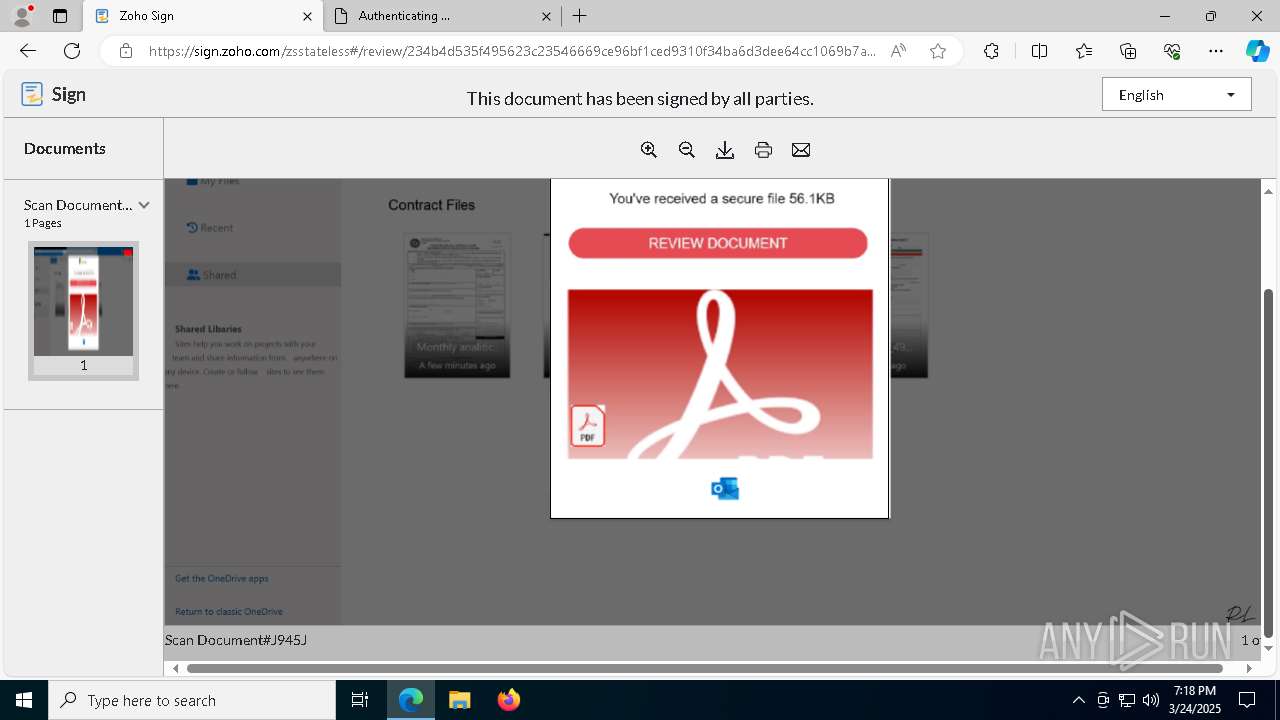Click Return to classic OneDrive link

228,612
